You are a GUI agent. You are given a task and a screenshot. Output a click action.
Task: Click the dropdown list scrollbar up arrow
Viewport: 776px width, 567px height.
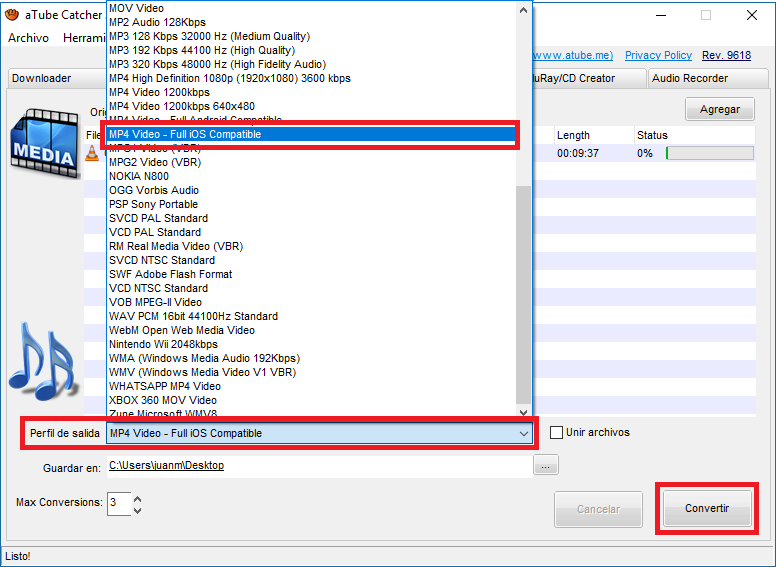[523, 10]
